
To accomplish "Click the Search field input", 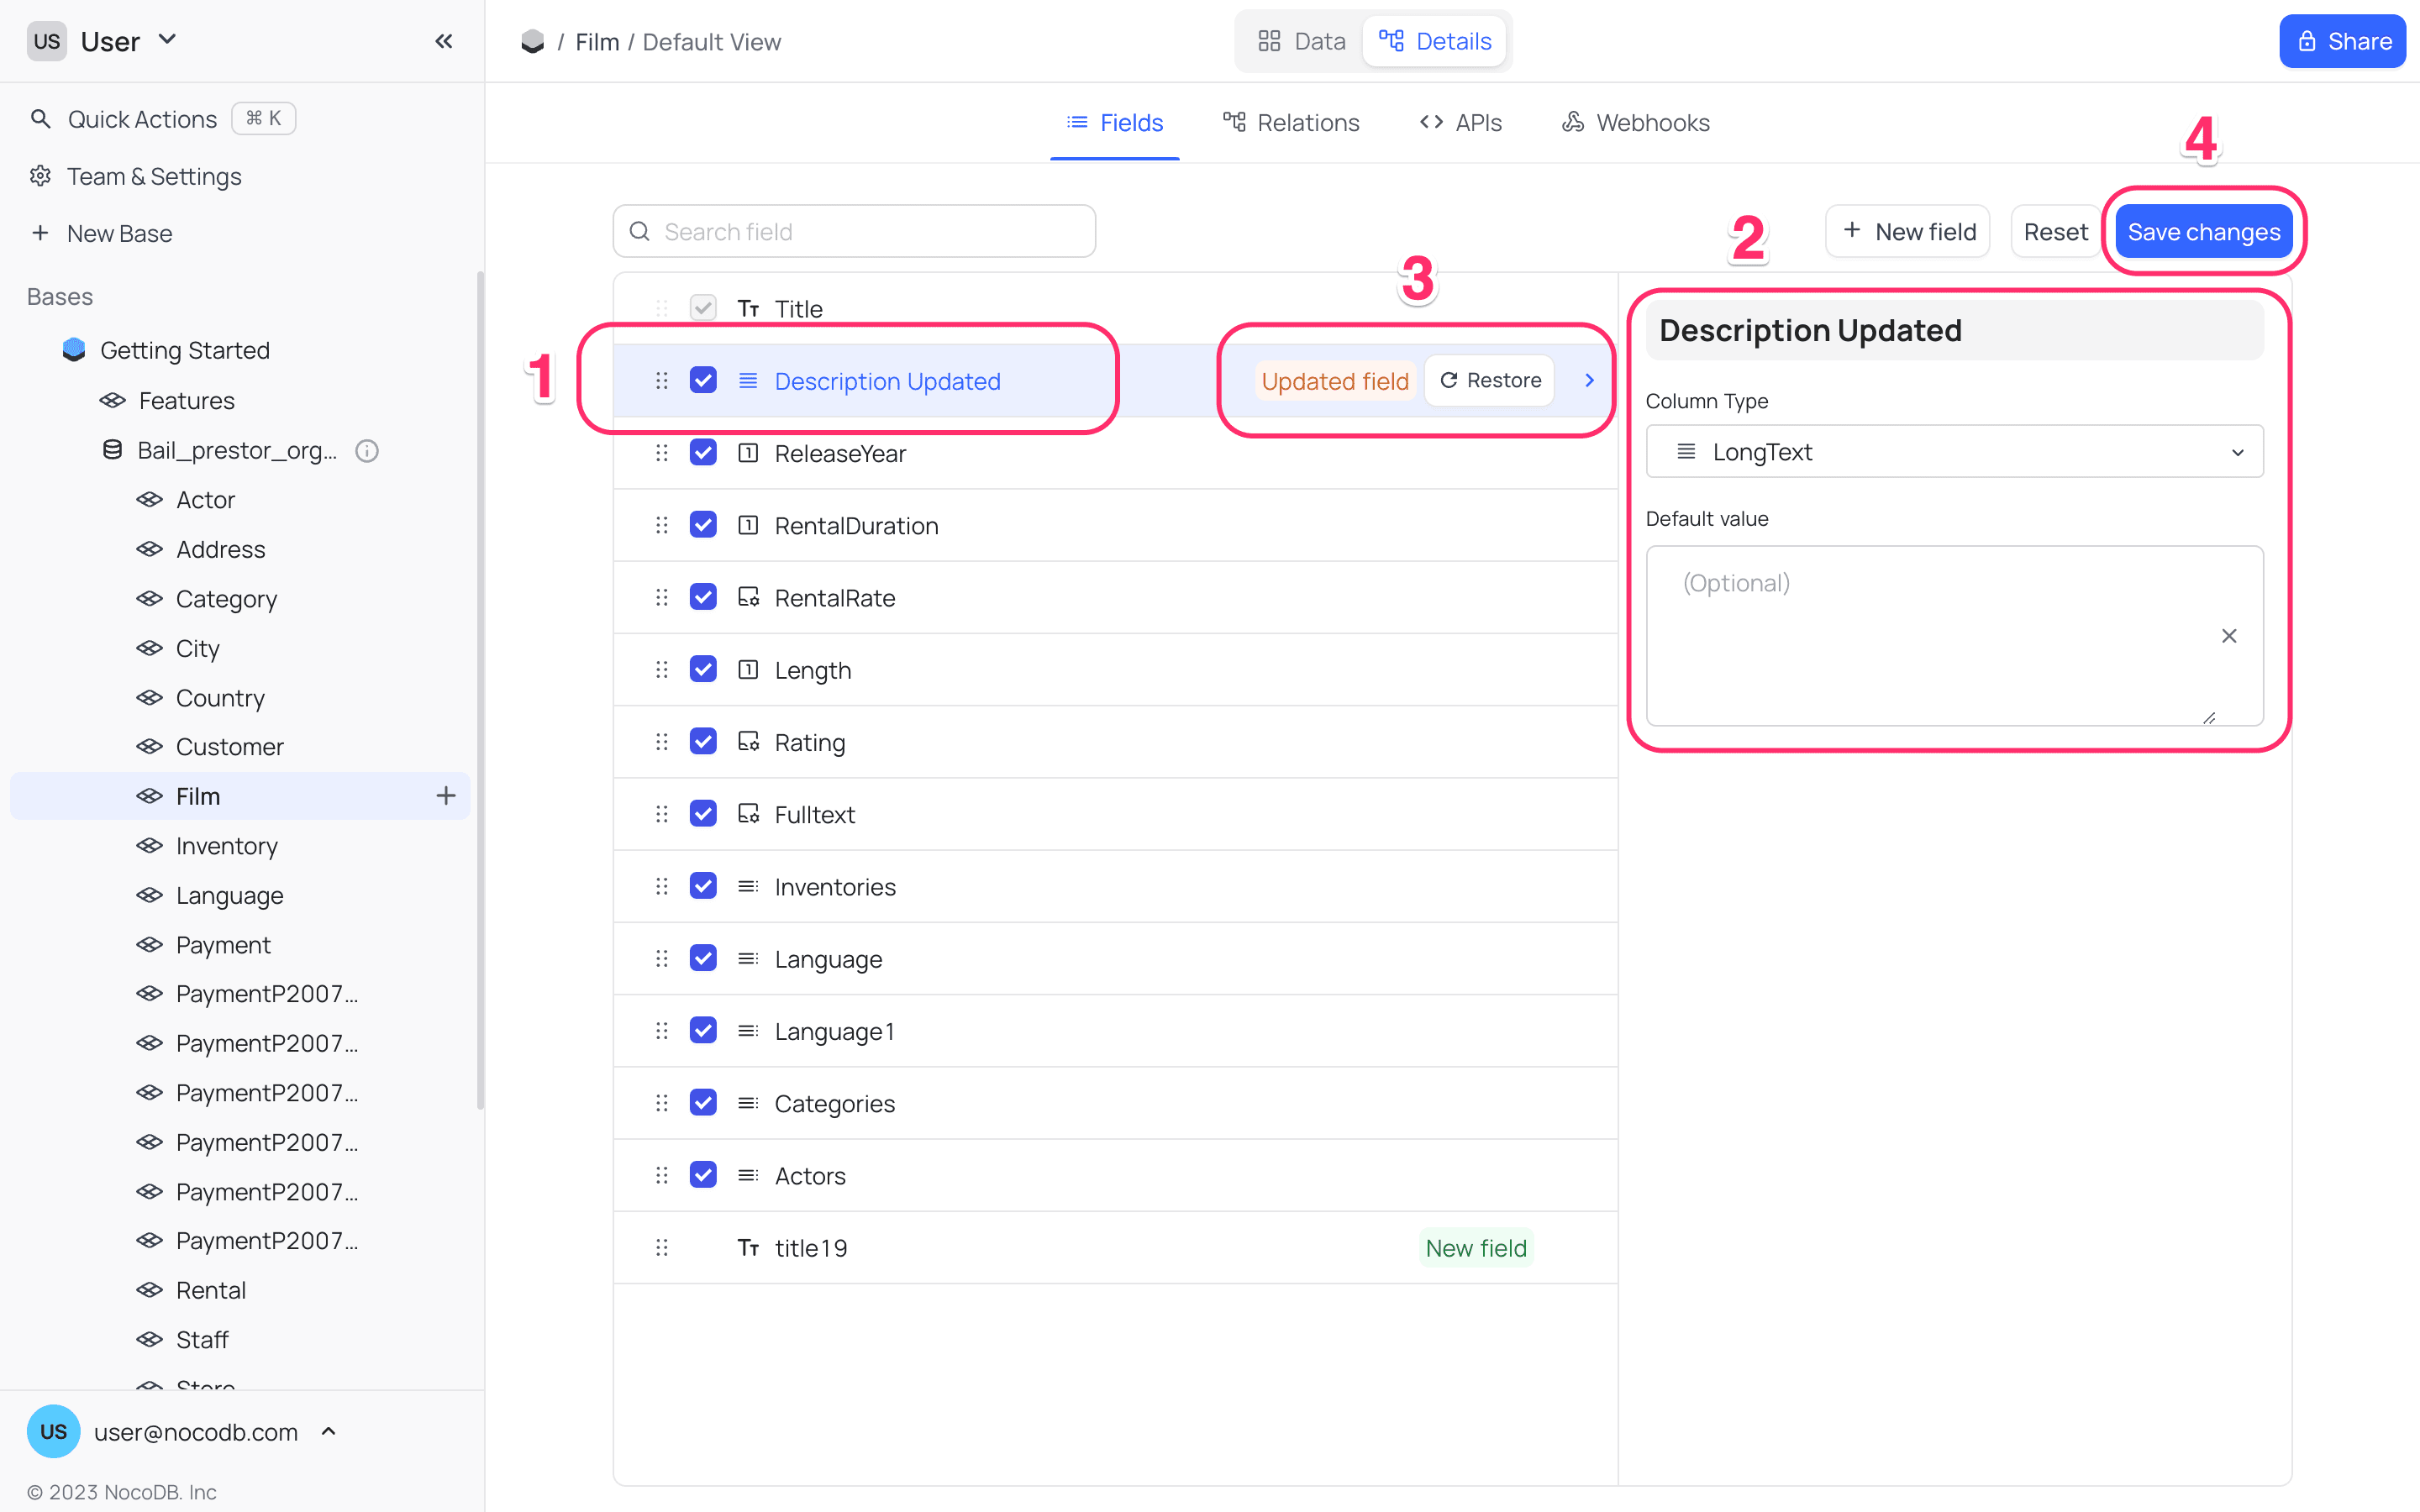I will pos(855,232).
